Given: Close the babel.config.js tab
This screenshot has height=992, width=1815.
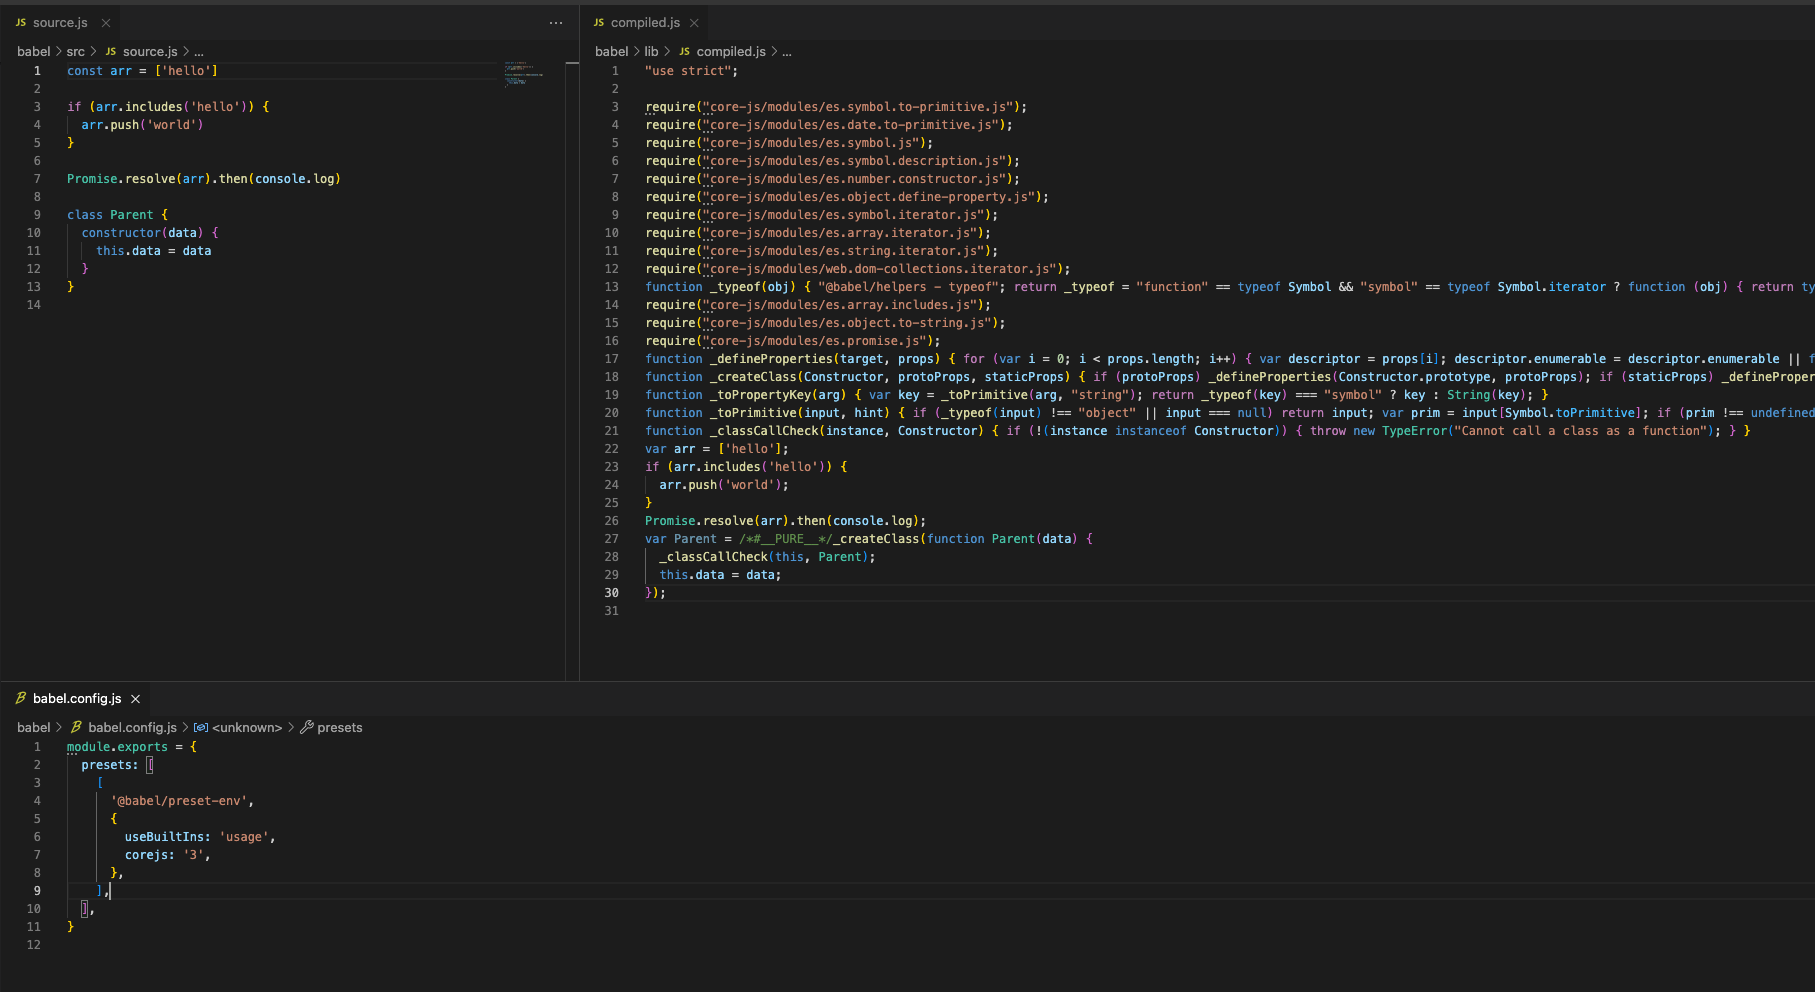Looking at the screenshot, I should [135, 698].
